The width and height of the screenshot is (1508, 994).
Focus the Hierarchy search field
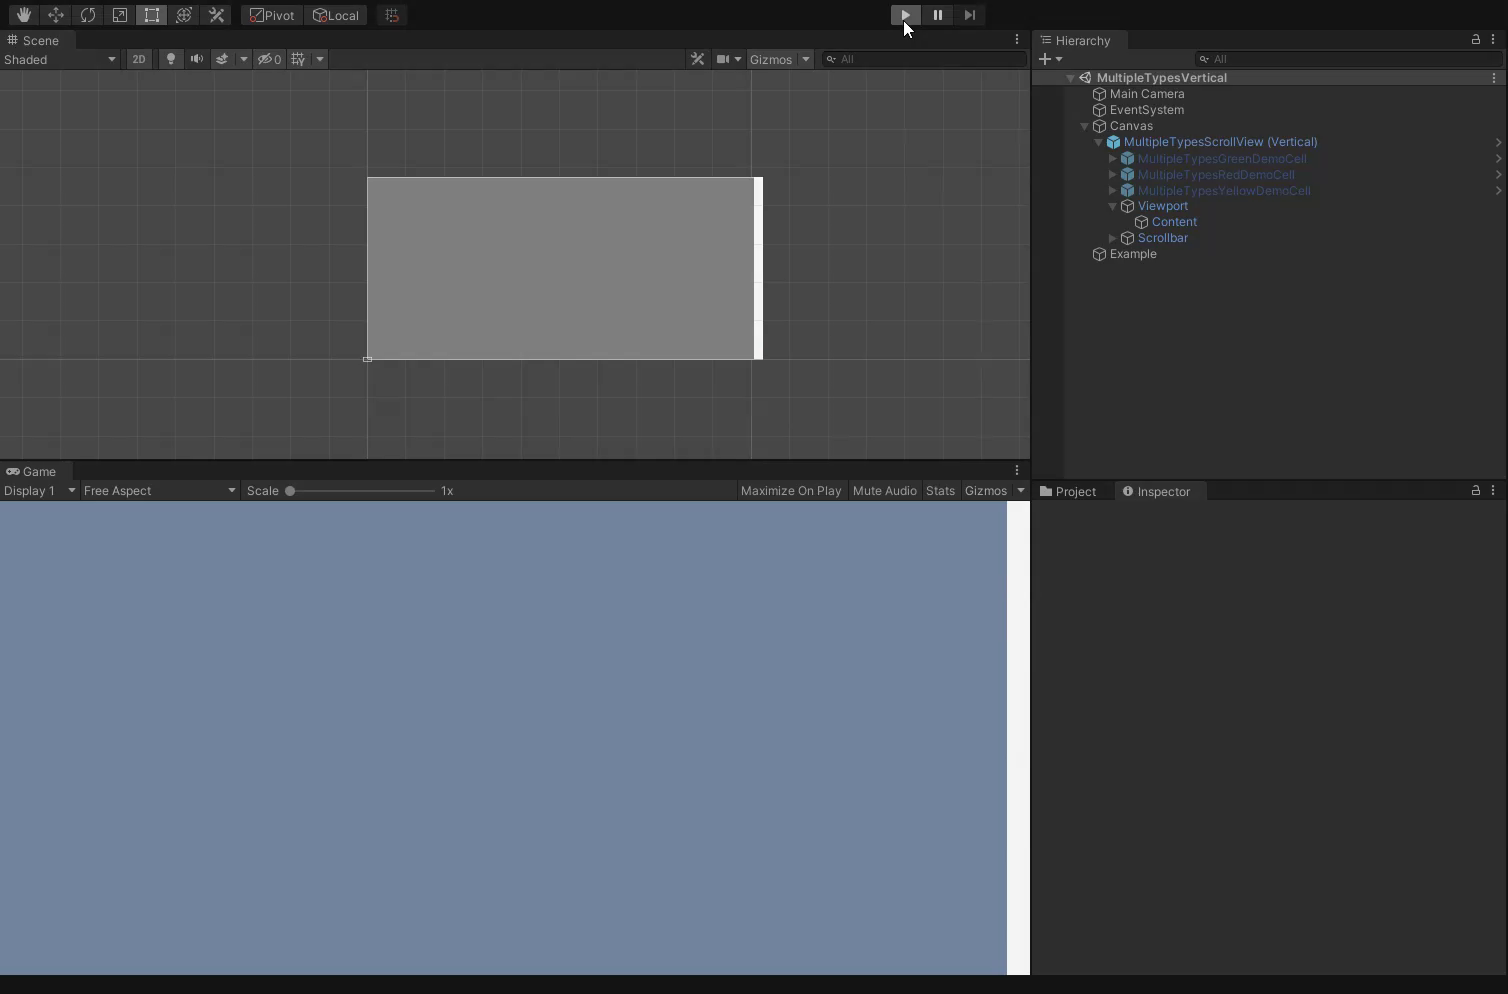coord(1348,59)
